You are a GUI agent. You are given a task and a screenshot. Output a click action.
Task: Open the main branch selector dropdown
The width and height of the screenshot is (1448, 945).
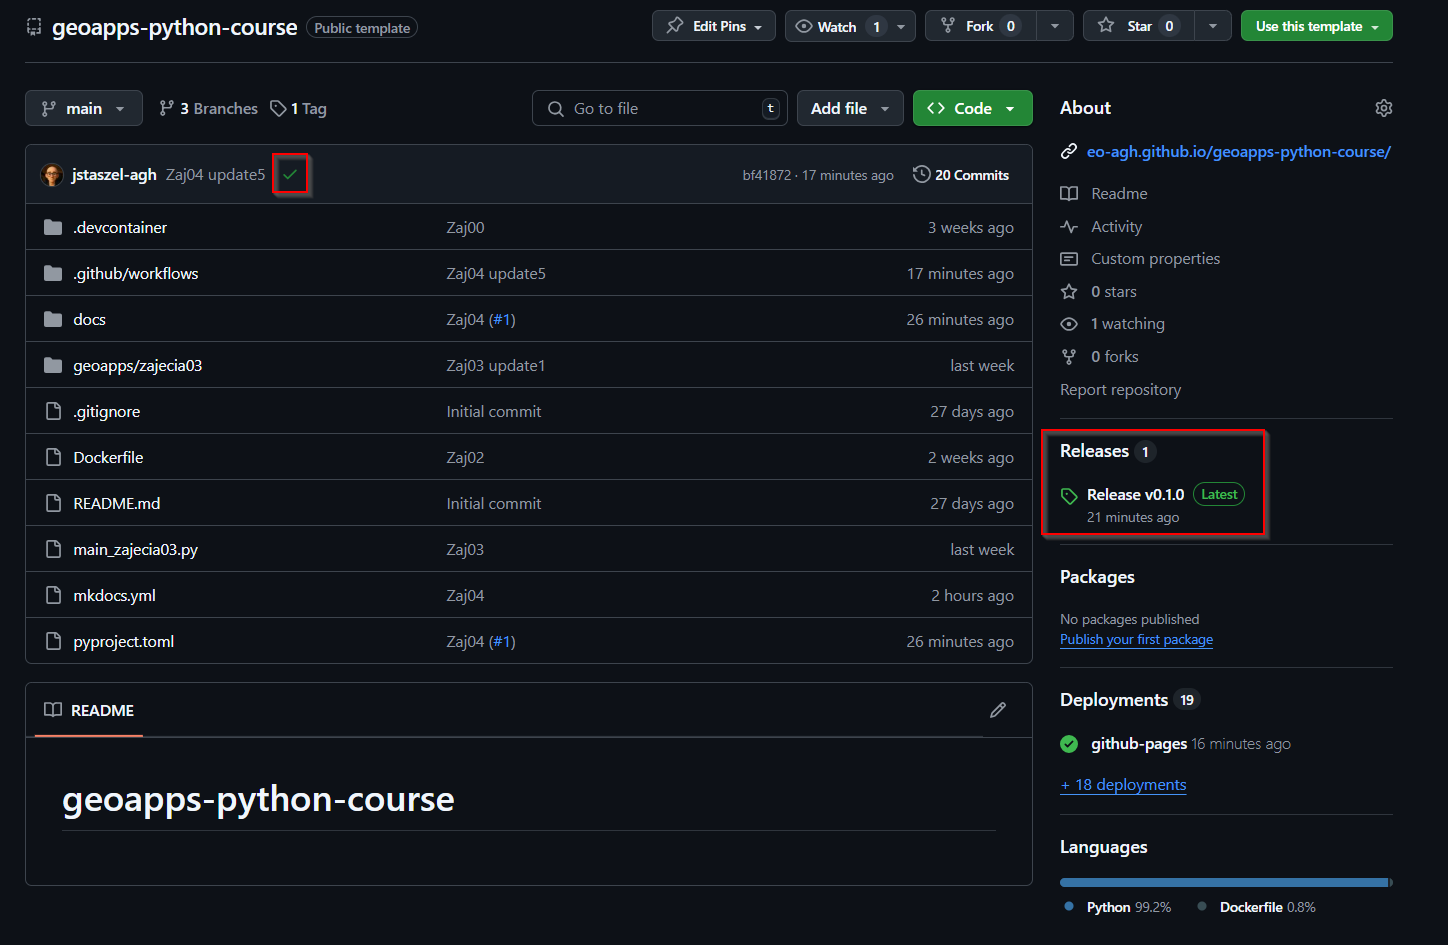[x=84, y=108]
